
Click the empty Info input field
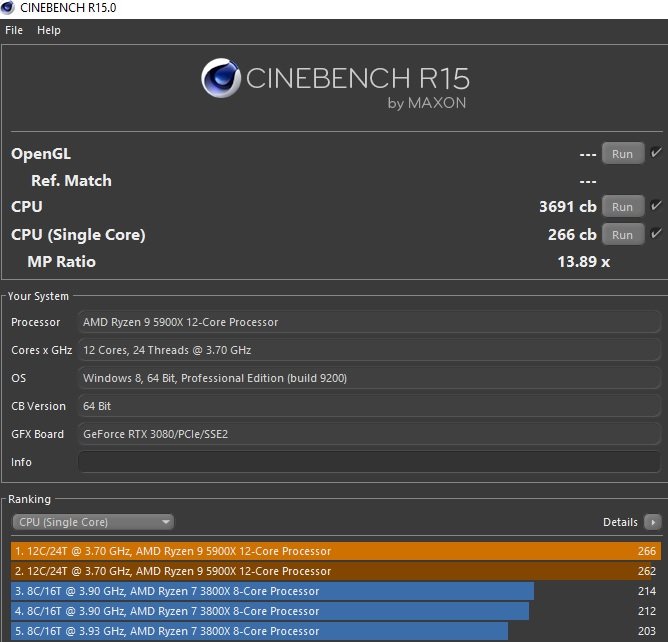pos(369,462)
